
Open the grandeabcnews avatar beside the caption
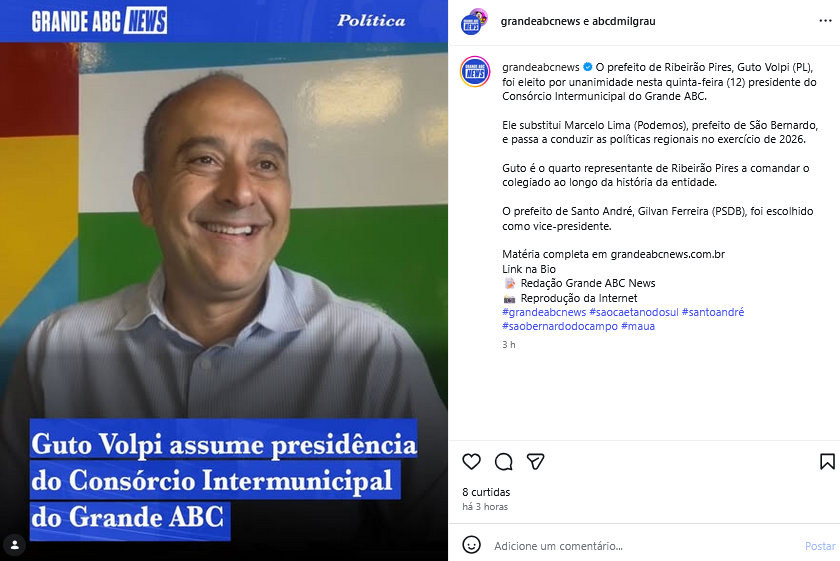pyautogui.click(x=475, y=71)
